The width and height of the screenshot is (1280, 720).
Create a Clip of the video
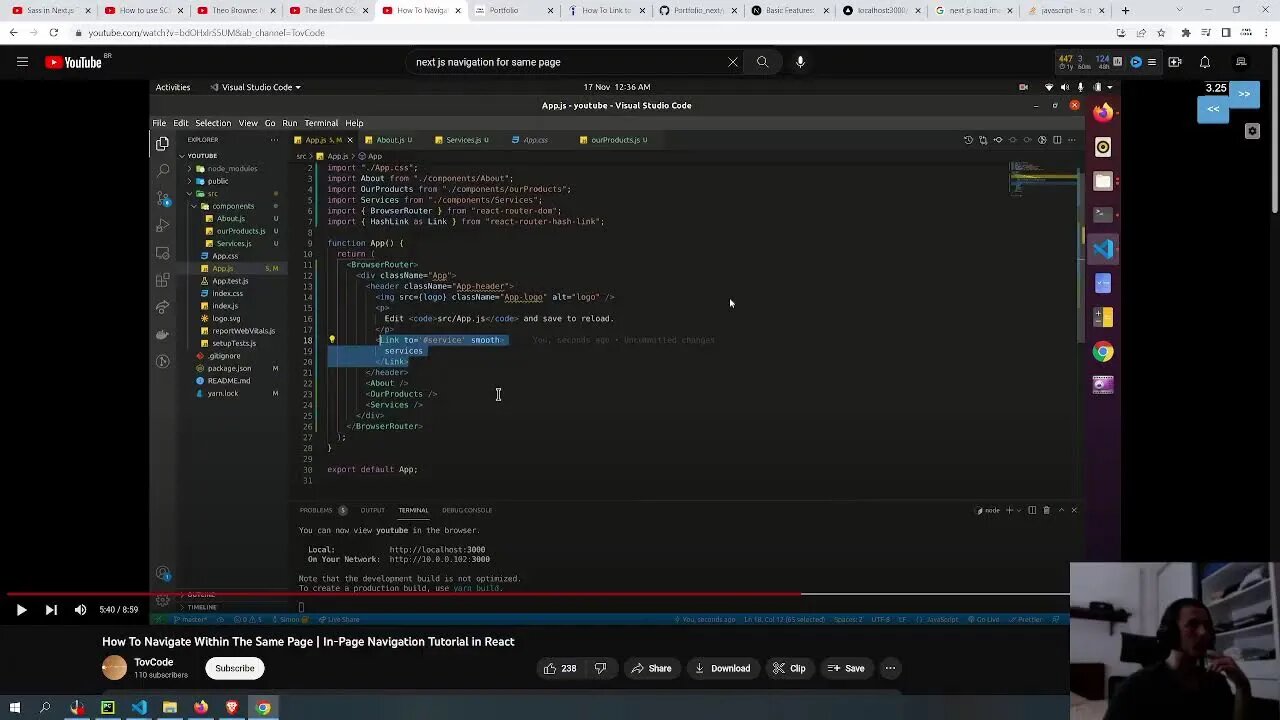pos(789,668)
